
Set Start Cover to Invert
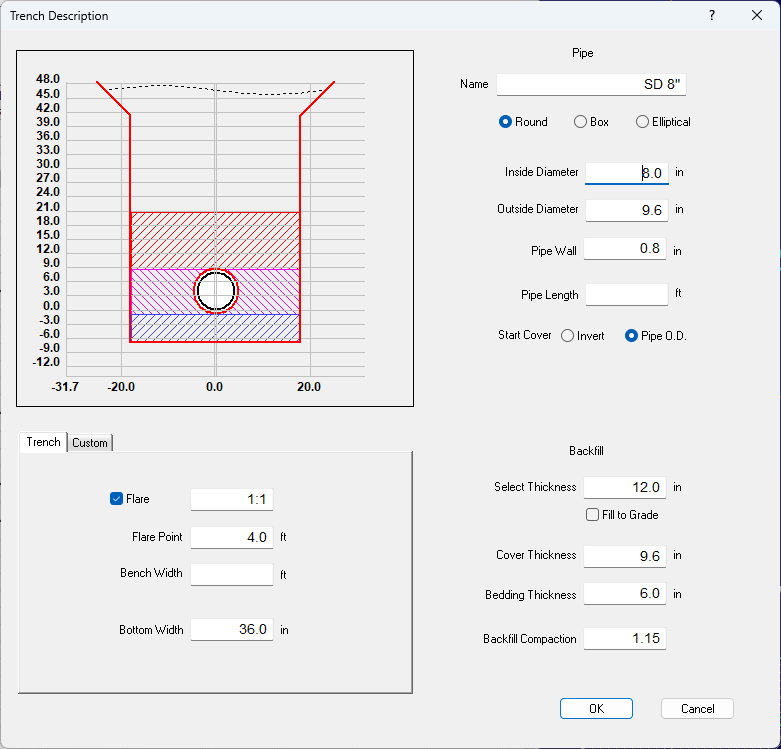click(568, 336)
